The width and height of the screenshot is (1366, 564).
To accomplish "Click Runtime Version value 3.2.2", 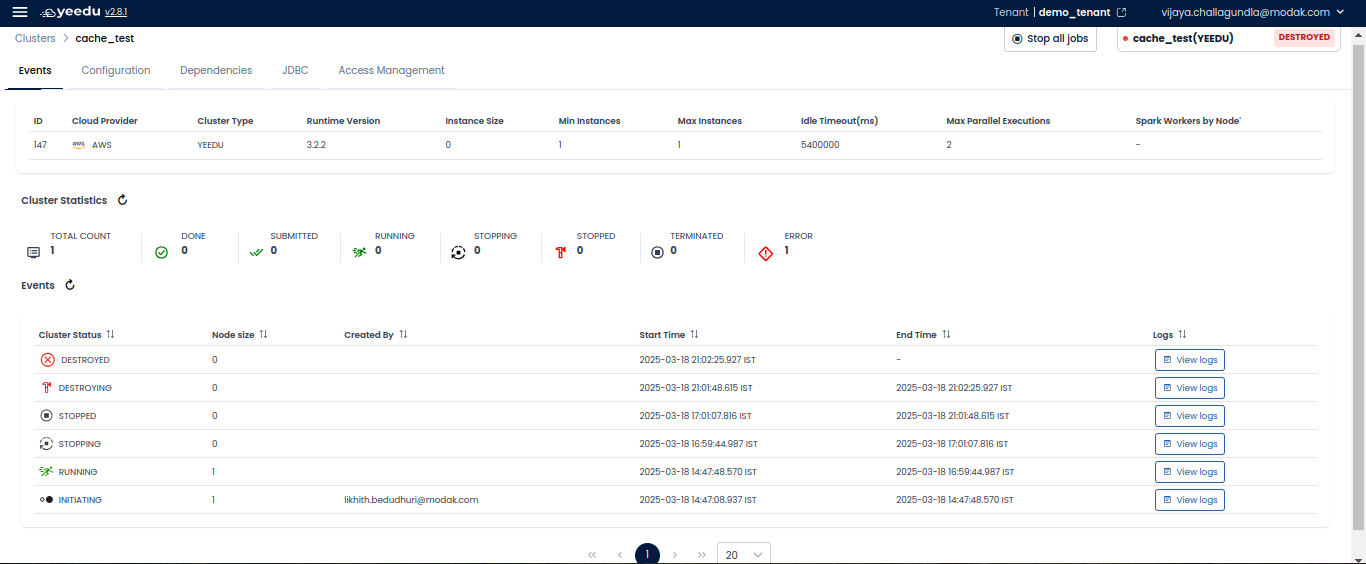I will pos(317,145).
